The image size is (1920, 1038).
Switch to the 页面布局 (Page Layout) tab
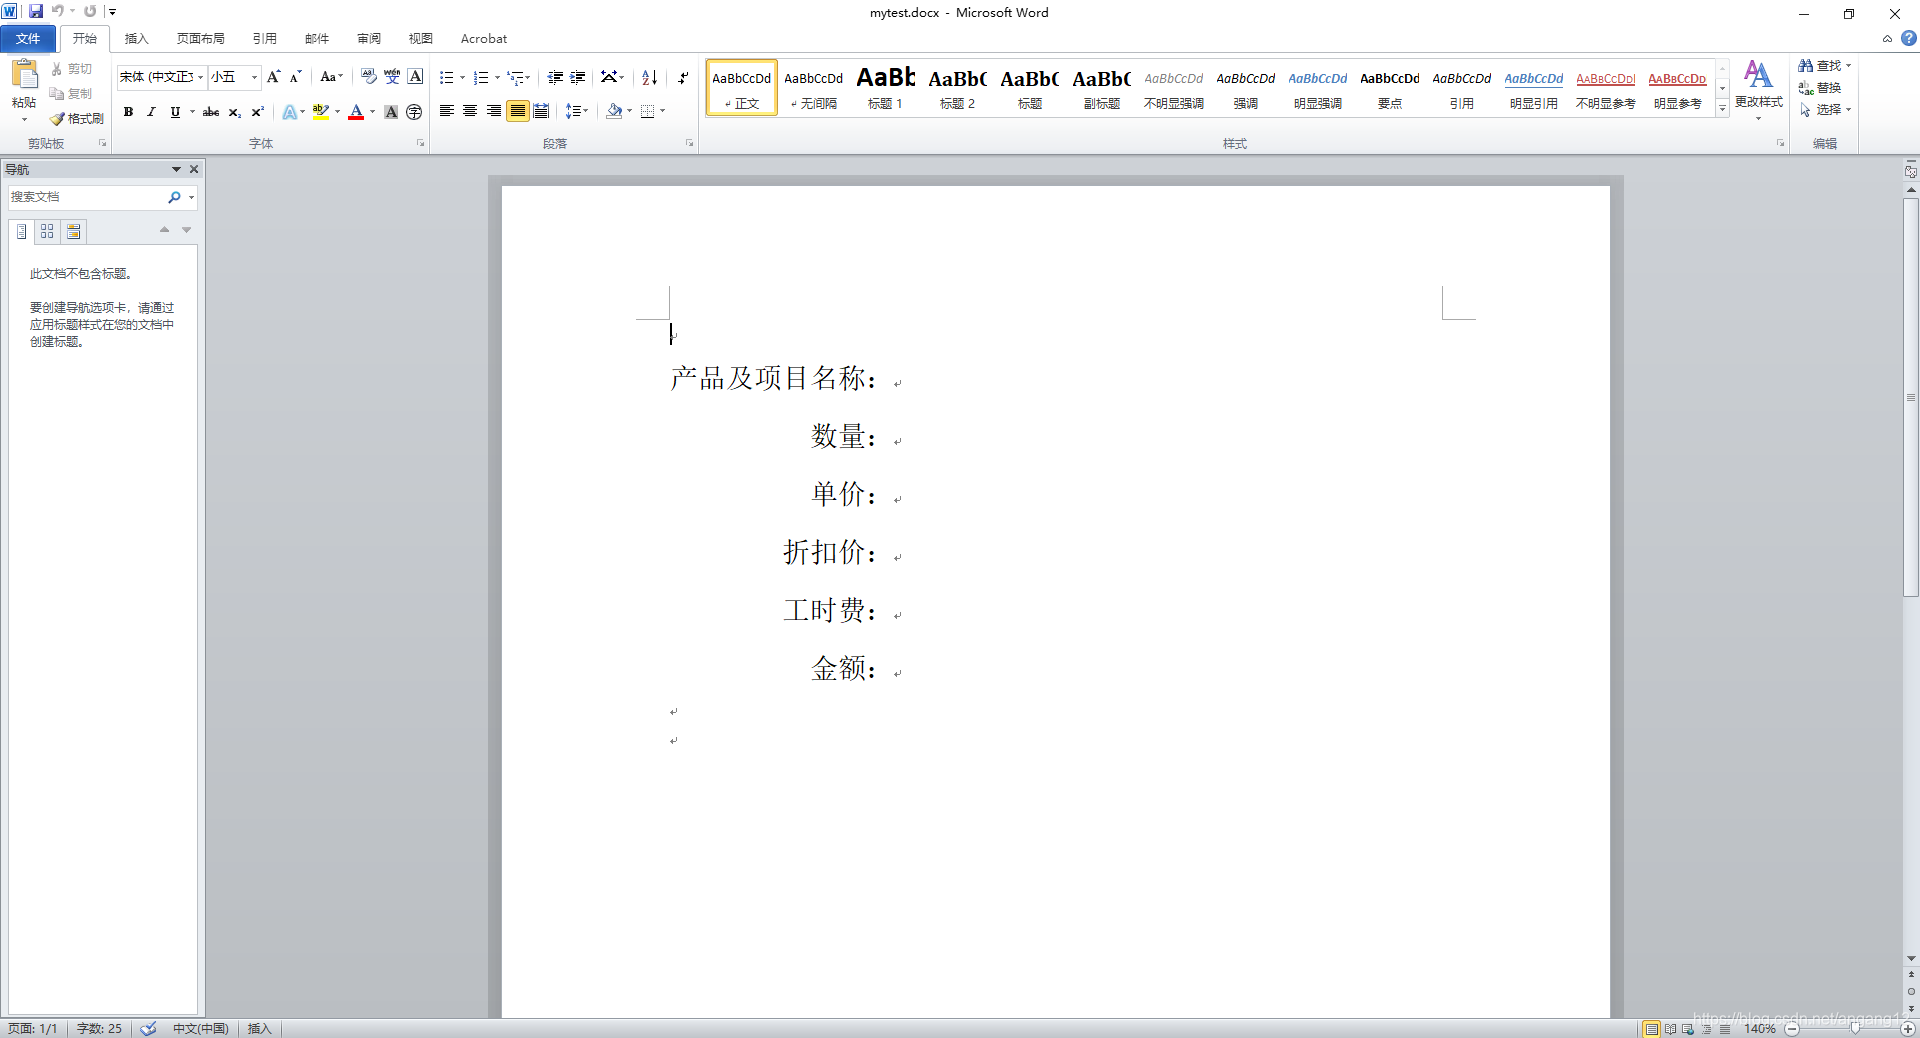coord(201,39)
